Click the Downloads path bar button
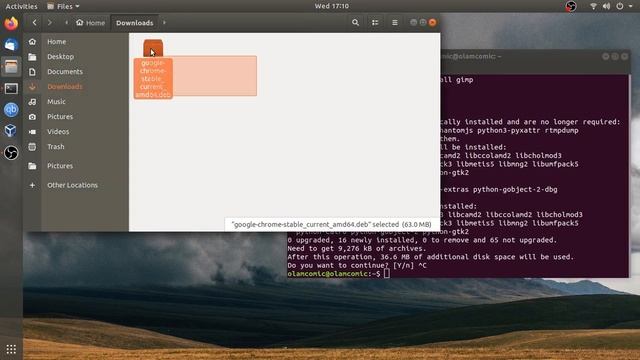The image size is (640, 360). click(x=134, y=23)
